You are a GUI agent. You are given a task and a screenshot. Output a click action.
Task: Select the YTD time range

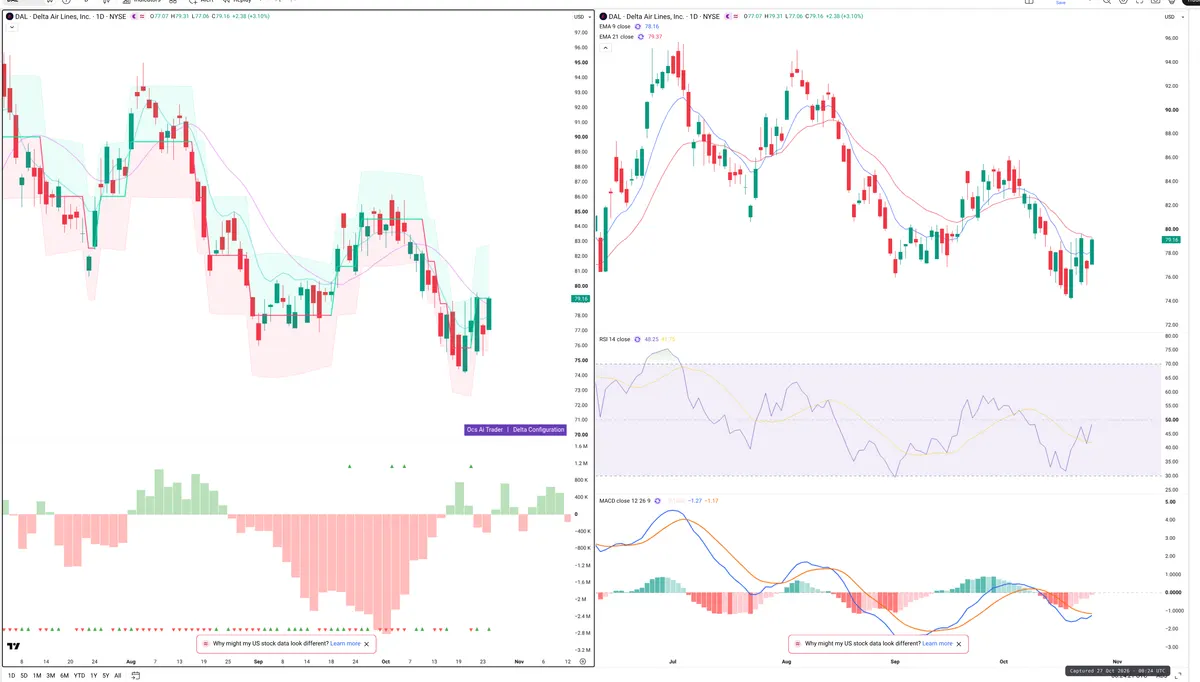point(79,676)
